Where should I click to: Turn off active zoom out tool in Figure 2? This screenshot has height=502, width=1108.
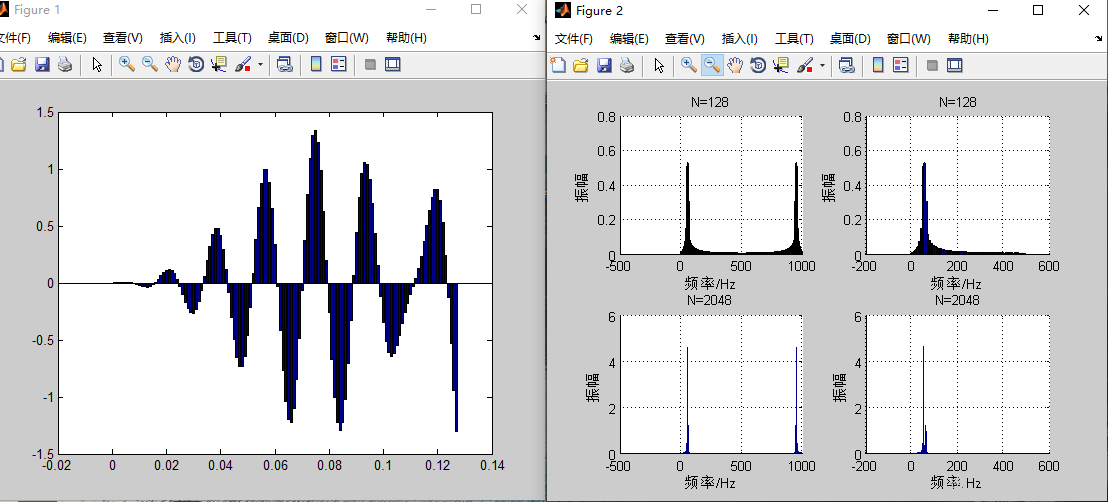712,66
